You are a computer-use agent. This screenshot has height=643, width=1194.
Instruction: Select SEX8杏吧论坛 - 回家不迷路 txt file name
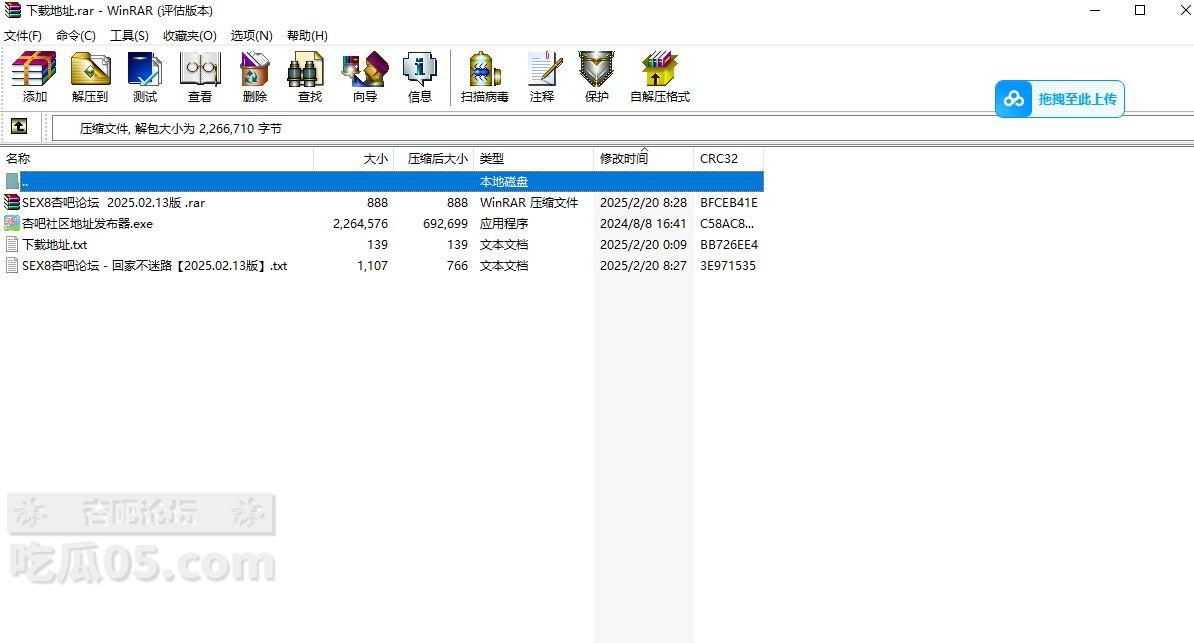point(155,266)
